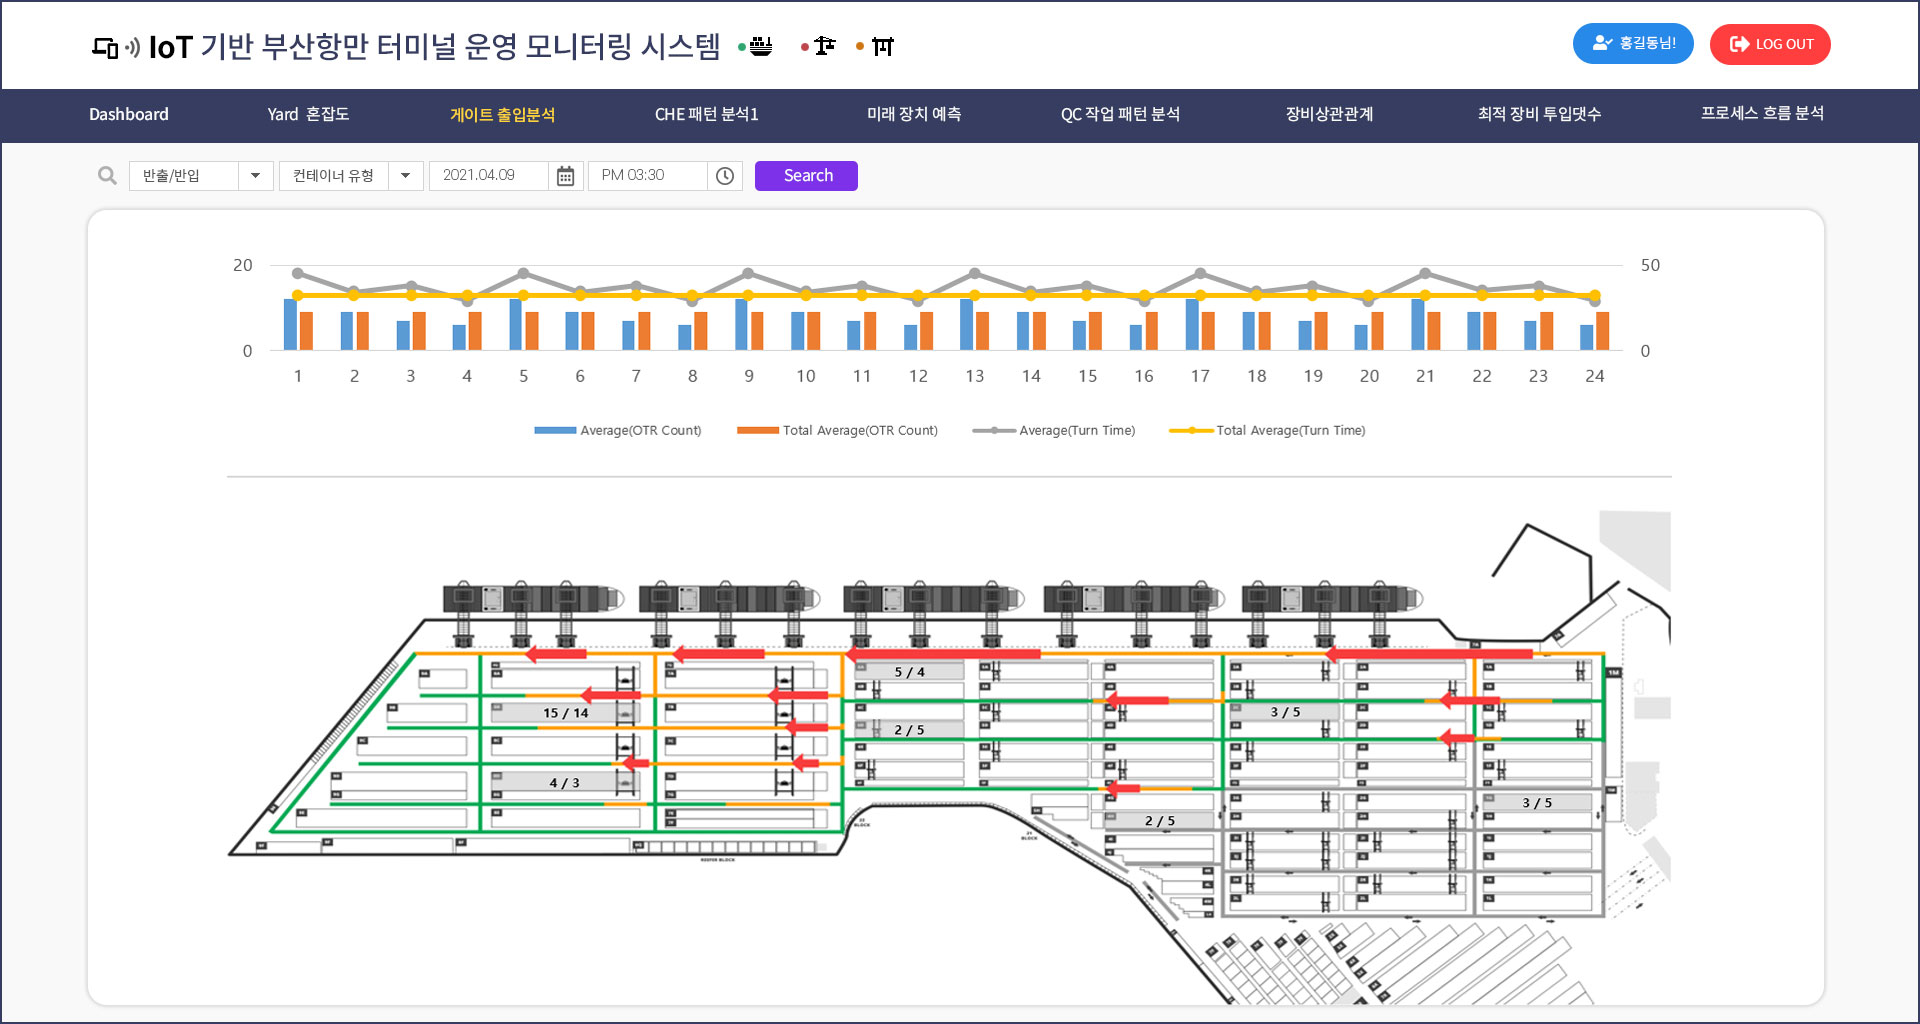1920x1024 pixels.
Task: Click the crane icon in header
Action: click(824, 46)
